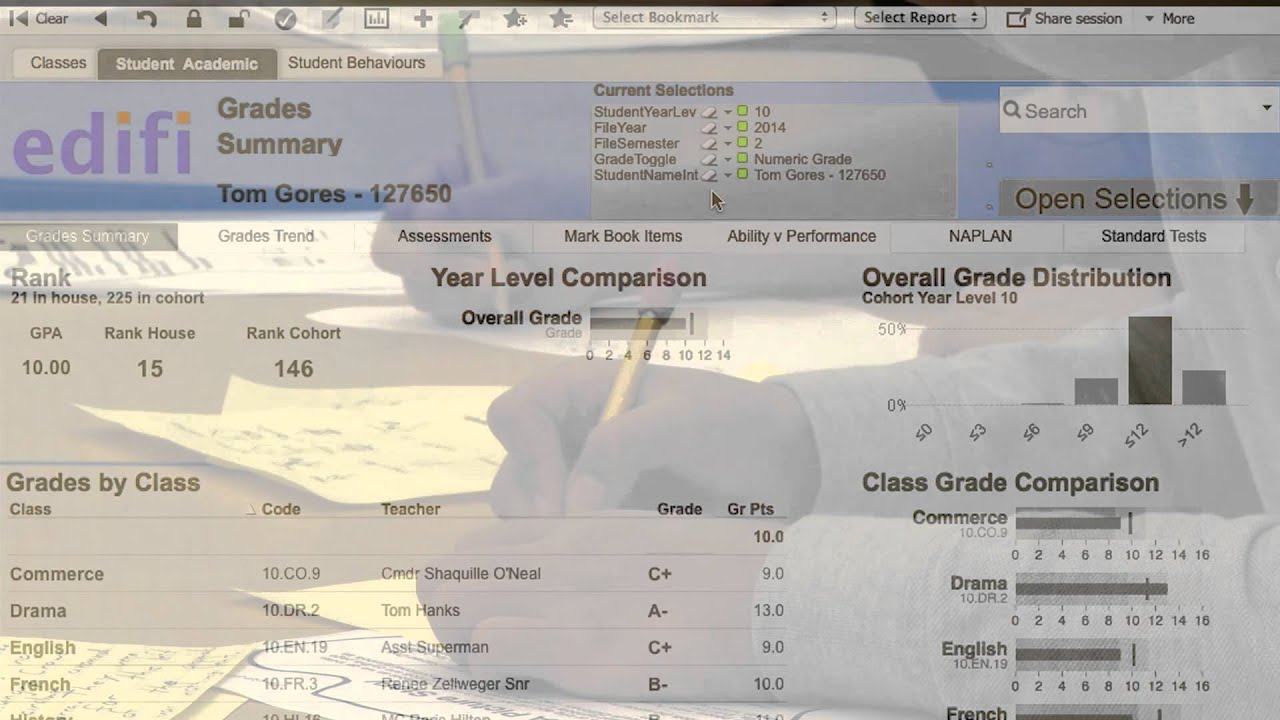
Task: Expand the StudentYearLev selection dropdown arrow
Action: coord(728,112)
